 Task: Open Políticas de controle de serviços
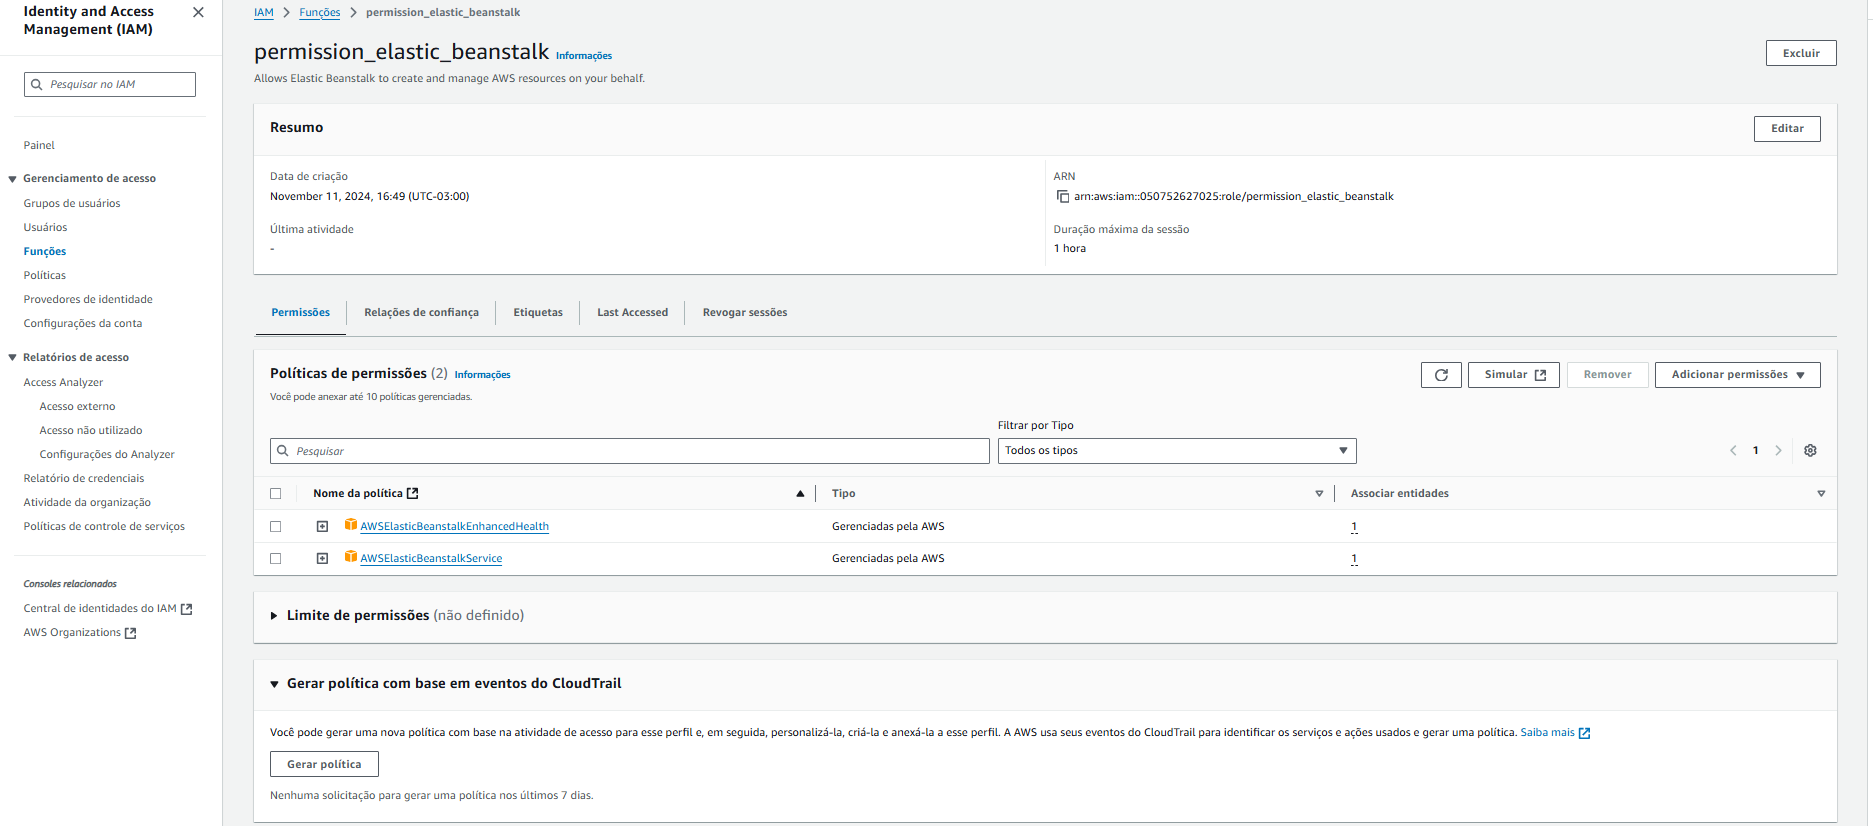104,527
